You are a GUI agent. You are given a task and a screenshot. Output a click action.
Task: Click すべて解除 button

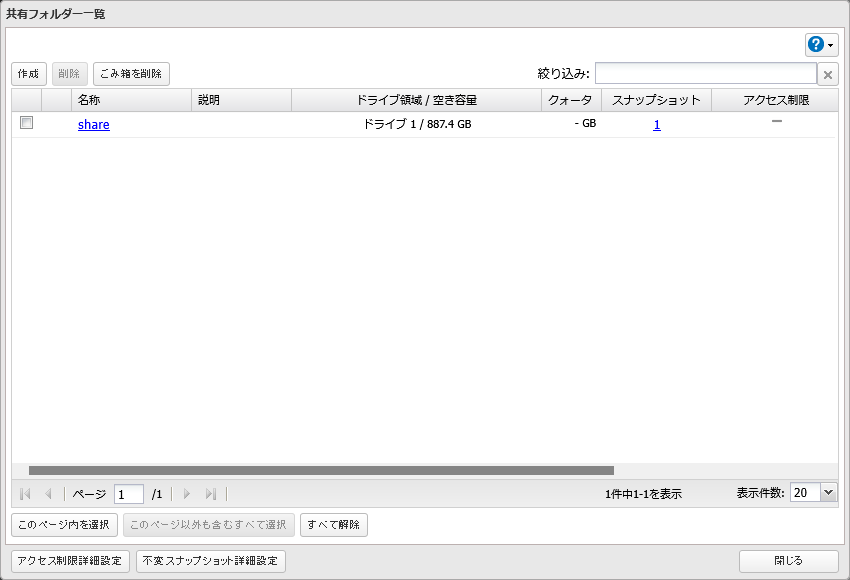click(334, 525)
